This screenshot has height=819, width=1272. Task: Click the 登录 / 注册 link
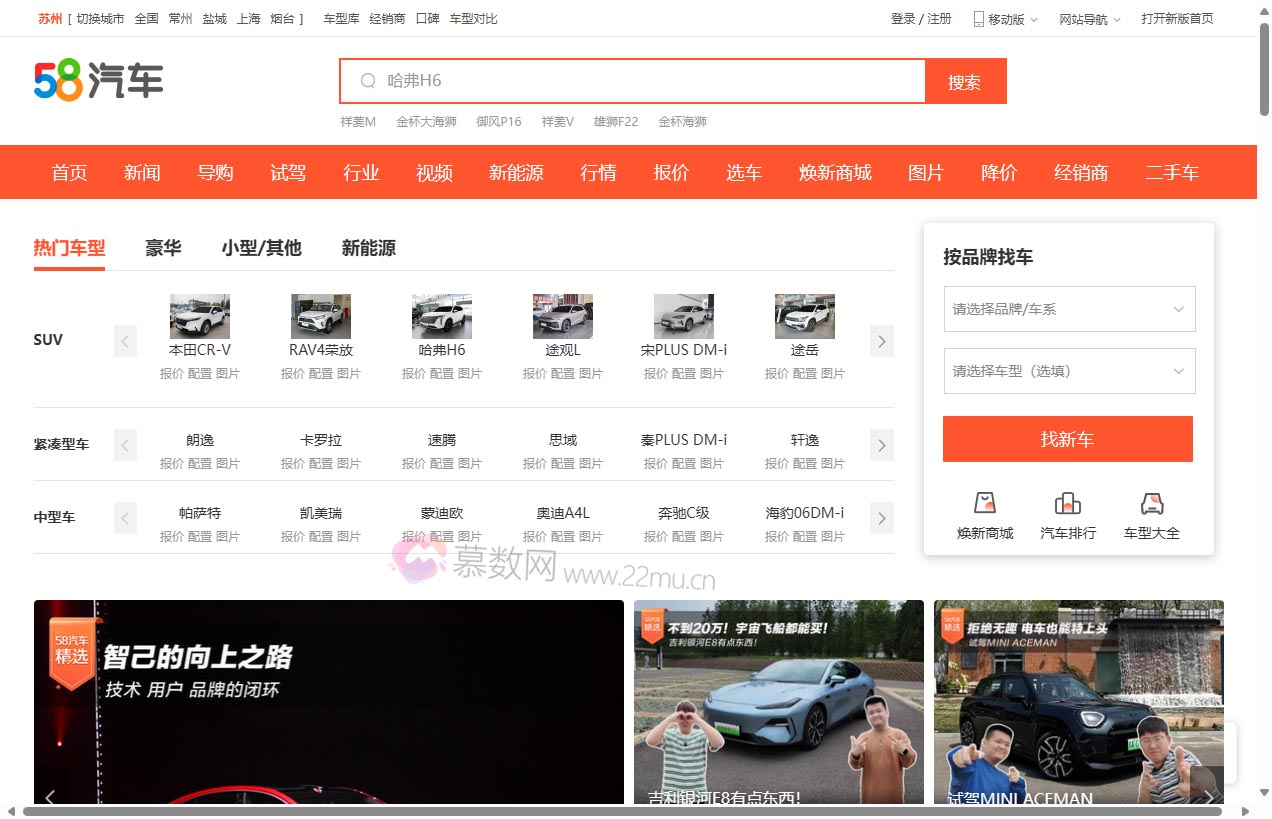click(920, 18)
